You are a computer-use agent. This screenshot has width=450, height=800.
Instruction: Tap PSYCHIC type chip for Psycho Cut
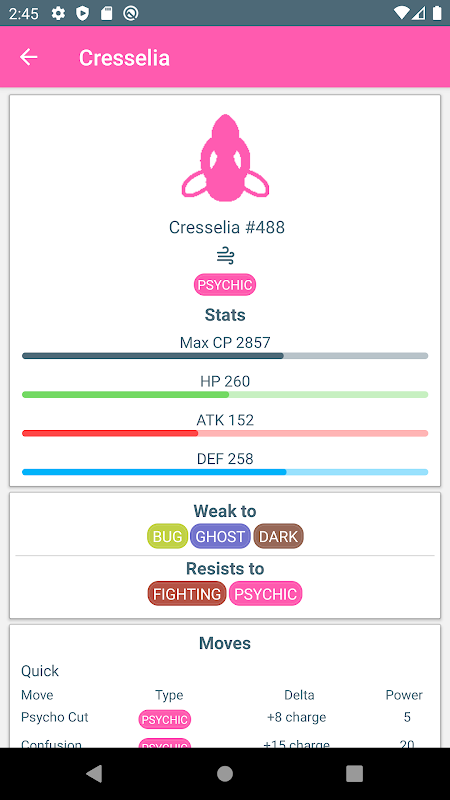click(x=165, y=719)
